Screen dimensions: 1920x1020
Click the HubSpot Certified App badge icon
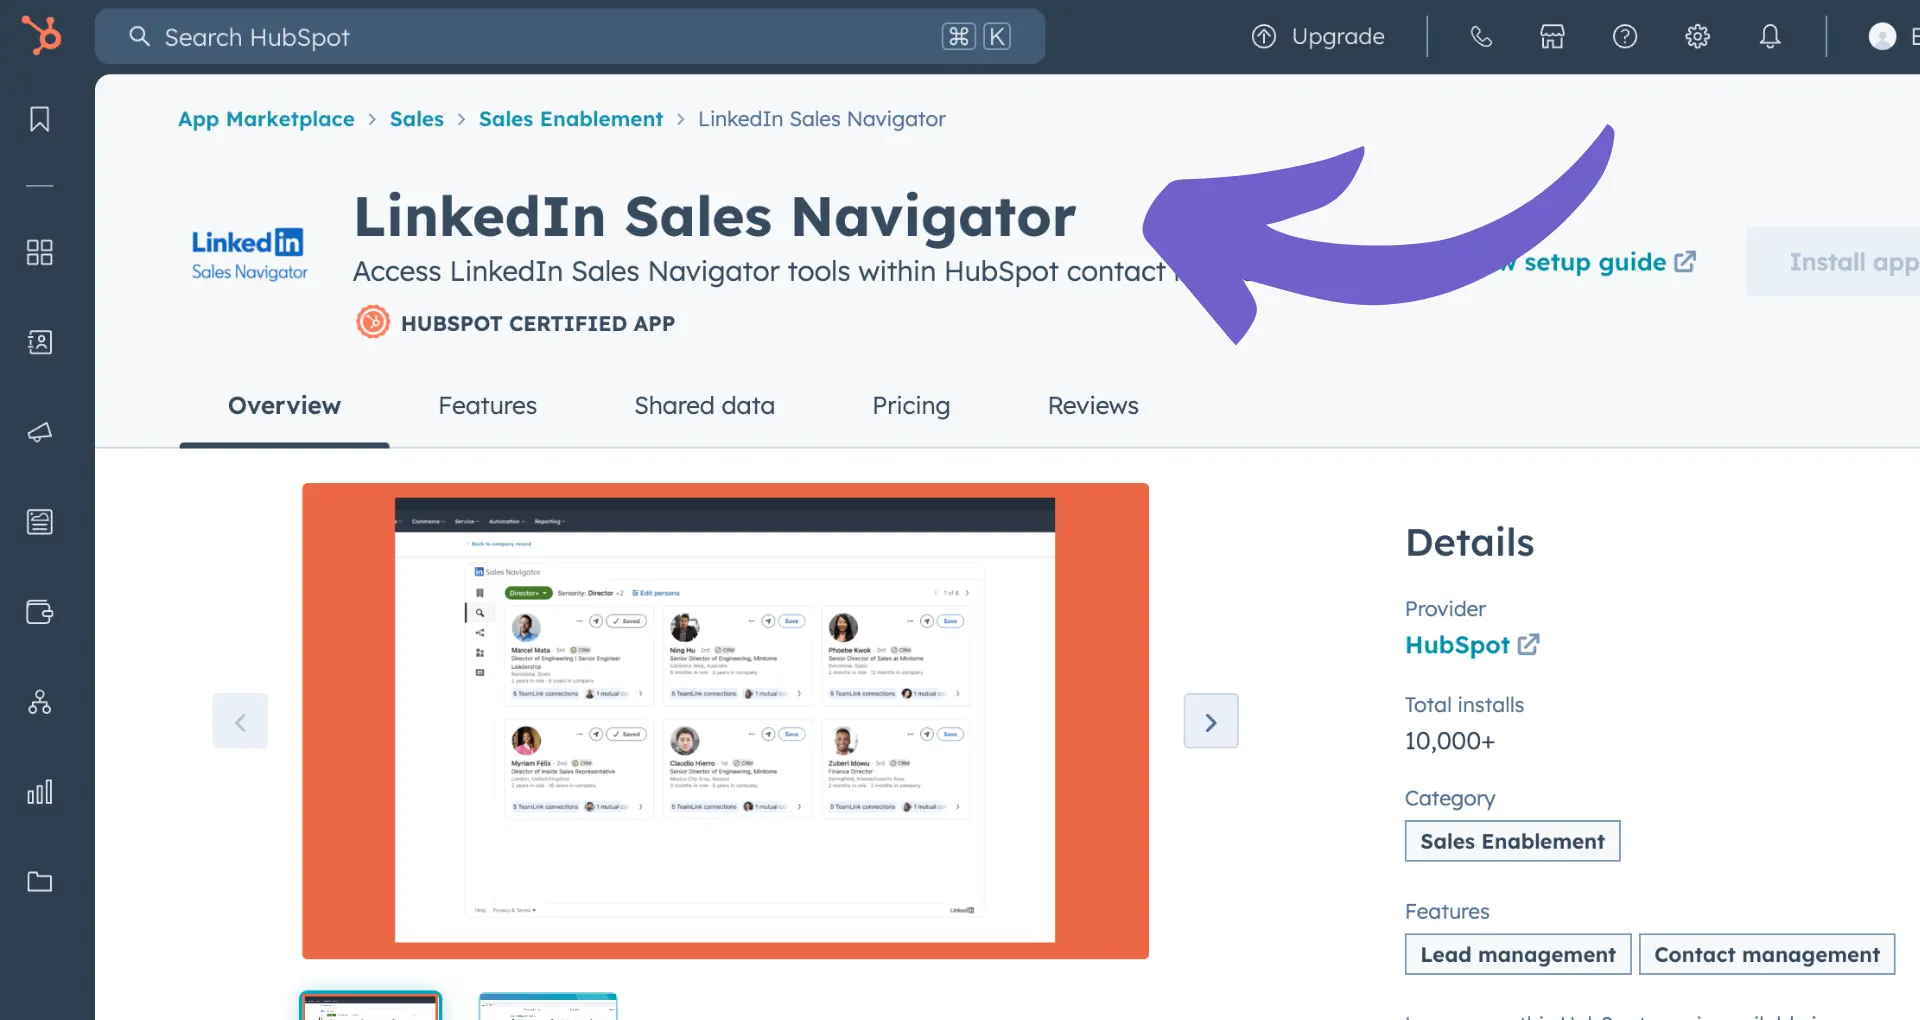pos(373,322)
